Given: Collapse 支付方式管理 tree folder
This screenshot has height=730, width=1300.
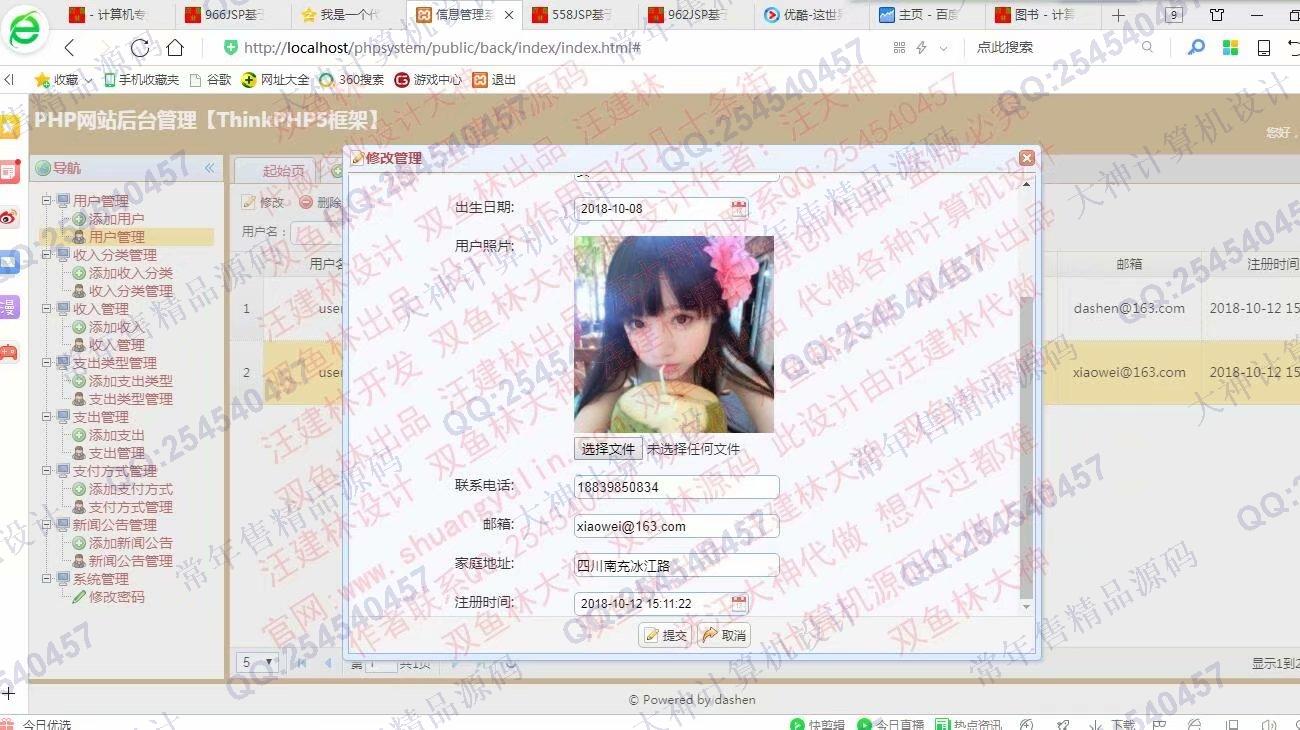Looking at the screenshot, I should (x=46, y=471).
